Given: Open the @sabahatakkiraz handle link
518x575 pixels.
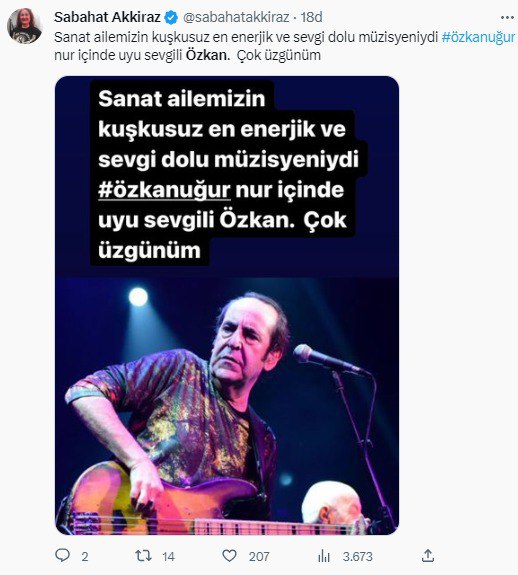Looking at the screenshot, I should [x=236, y=17].
